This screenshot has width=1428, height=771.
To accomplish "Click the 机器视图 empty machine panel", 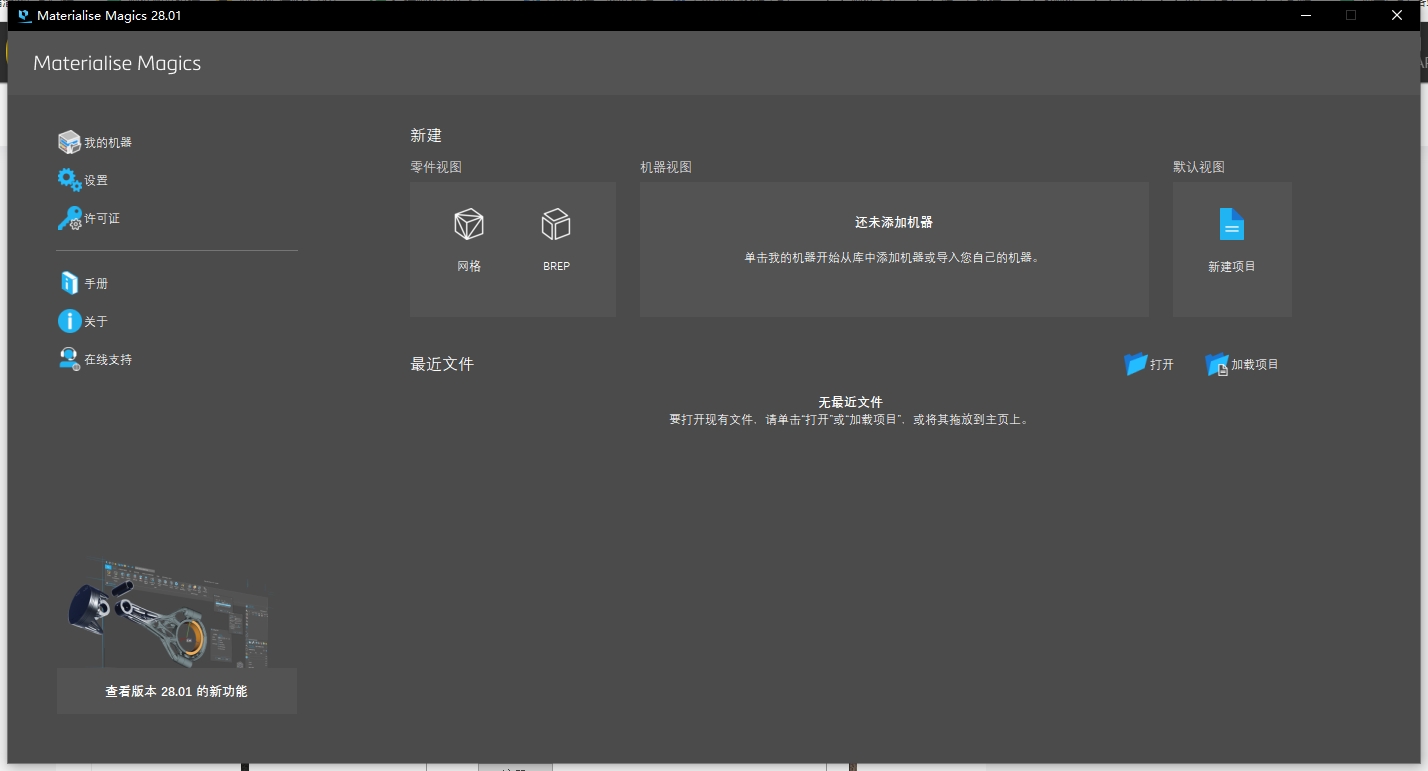I will coord(894,249).
